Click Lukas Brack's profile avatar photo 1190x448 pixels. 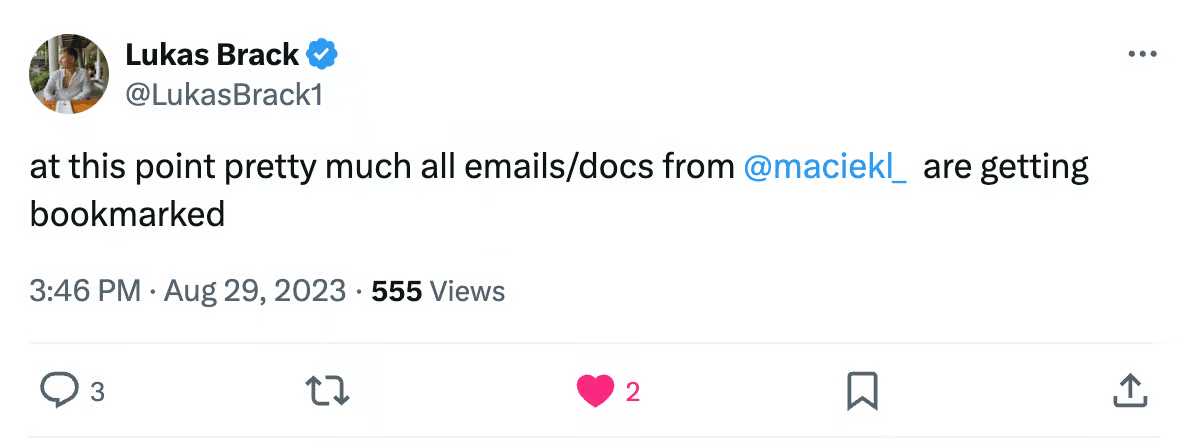(69, 73)
